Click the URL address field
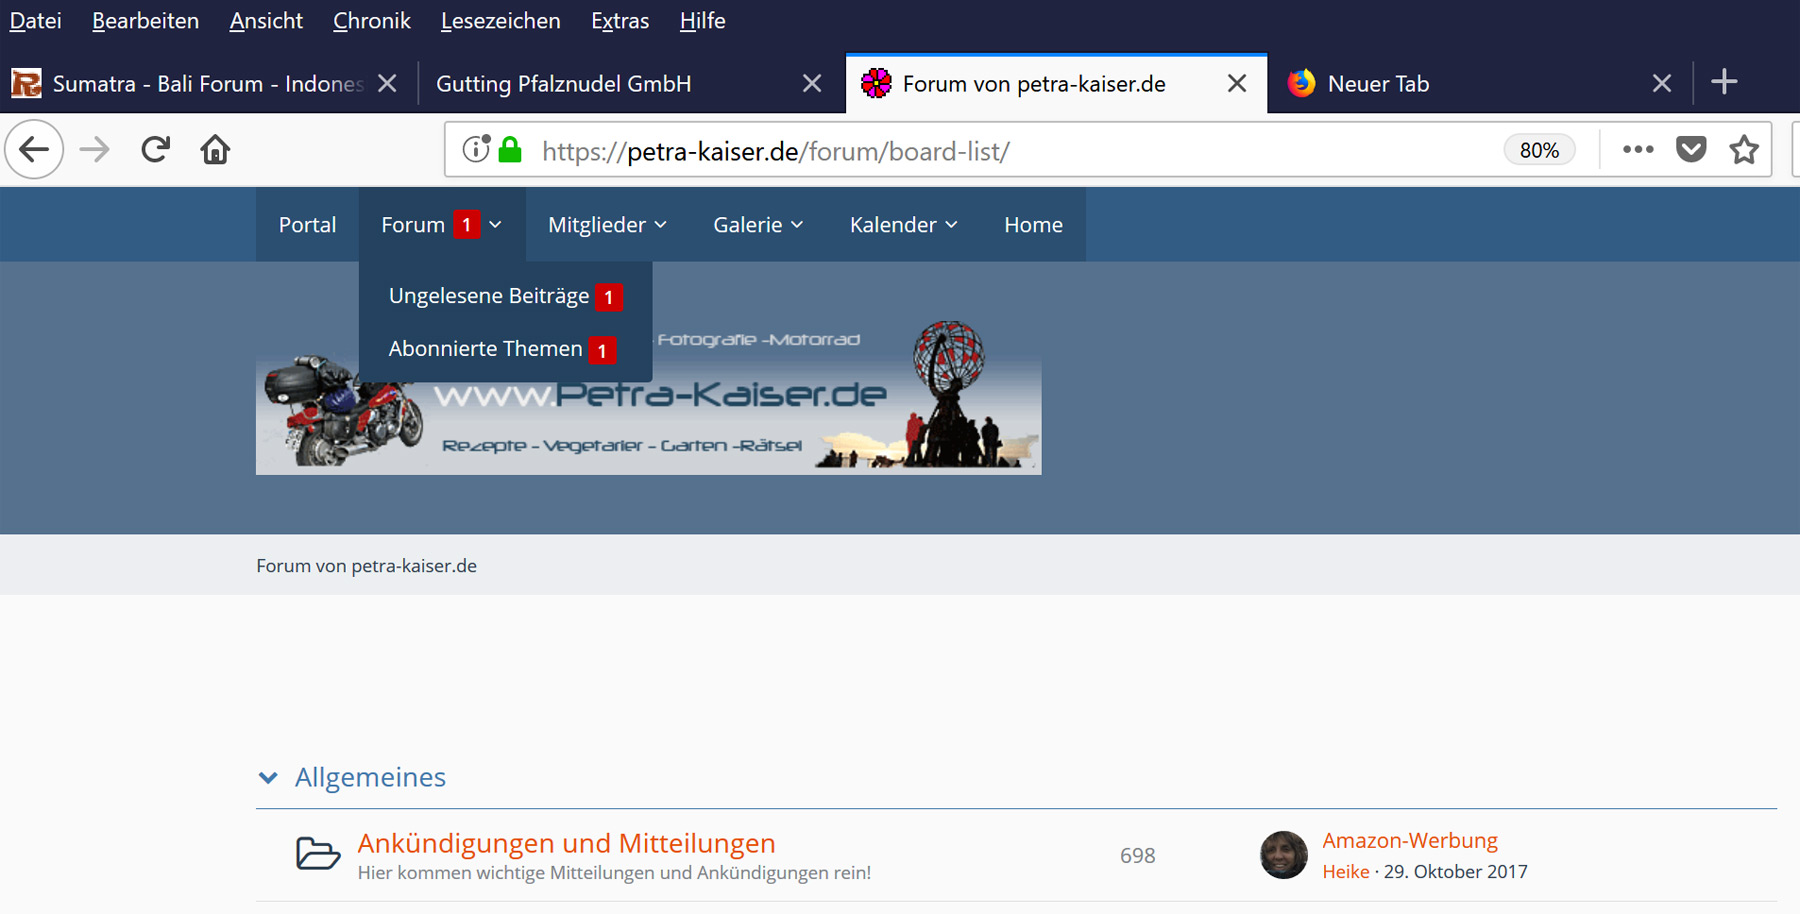The height and width of the screenshot is (914, 1800). [1000, 151]
